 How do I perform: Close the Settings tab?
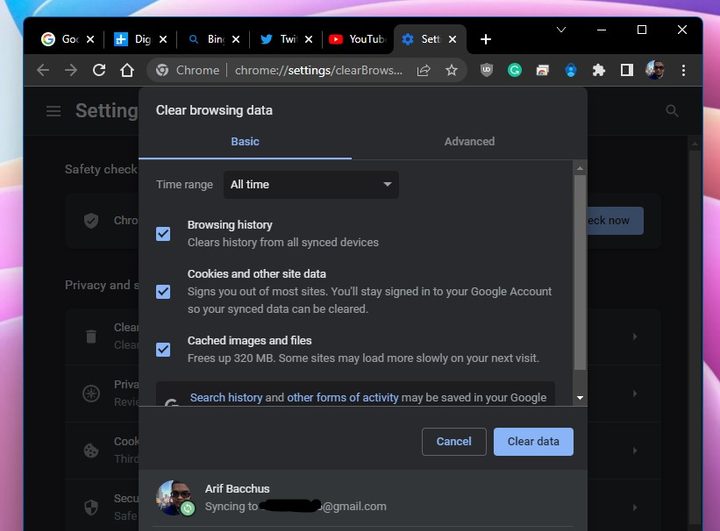coord(452,40)
